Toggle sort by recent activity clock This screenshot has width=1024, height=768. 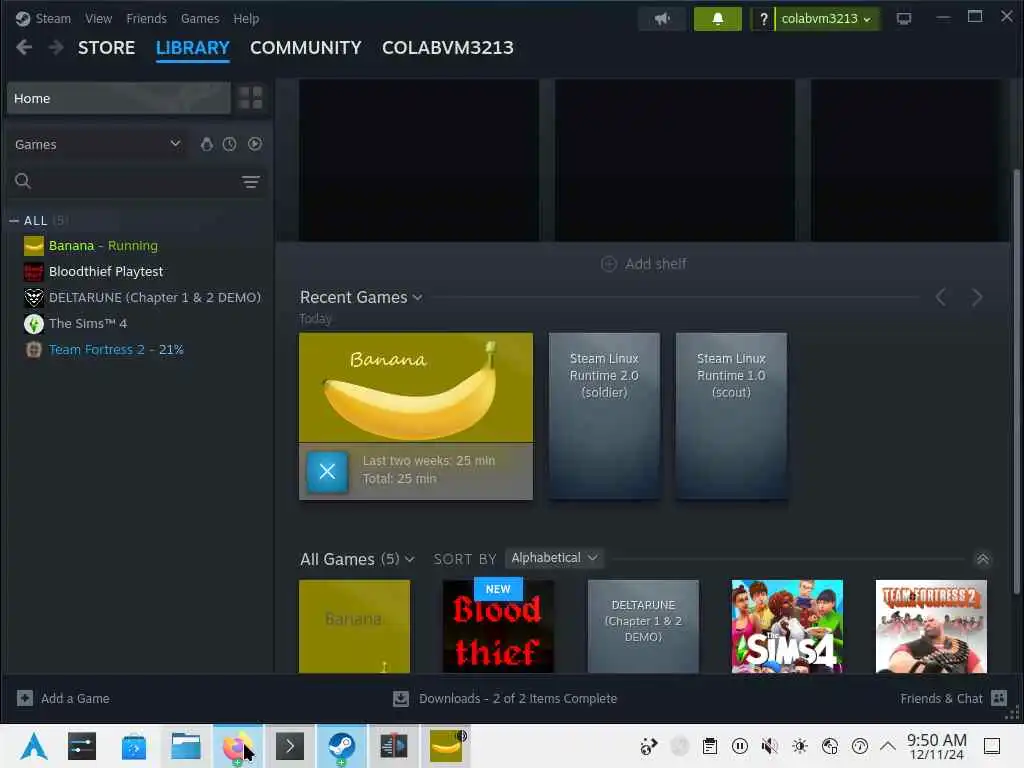229,144
